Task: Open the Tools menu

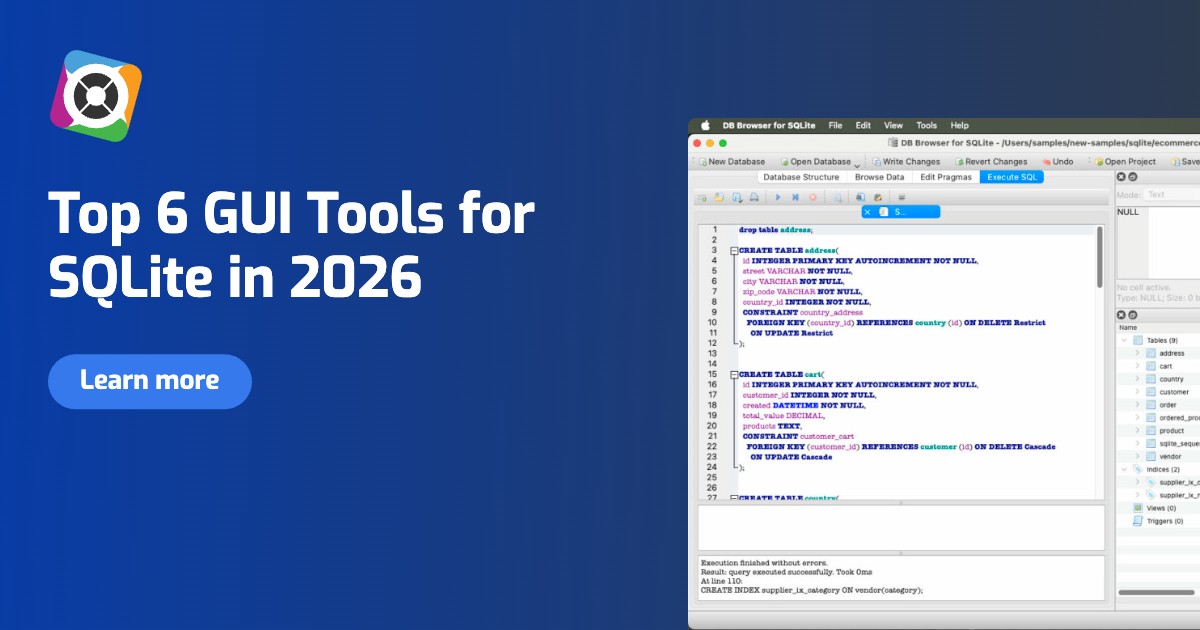Action: (x=927, y=126)
